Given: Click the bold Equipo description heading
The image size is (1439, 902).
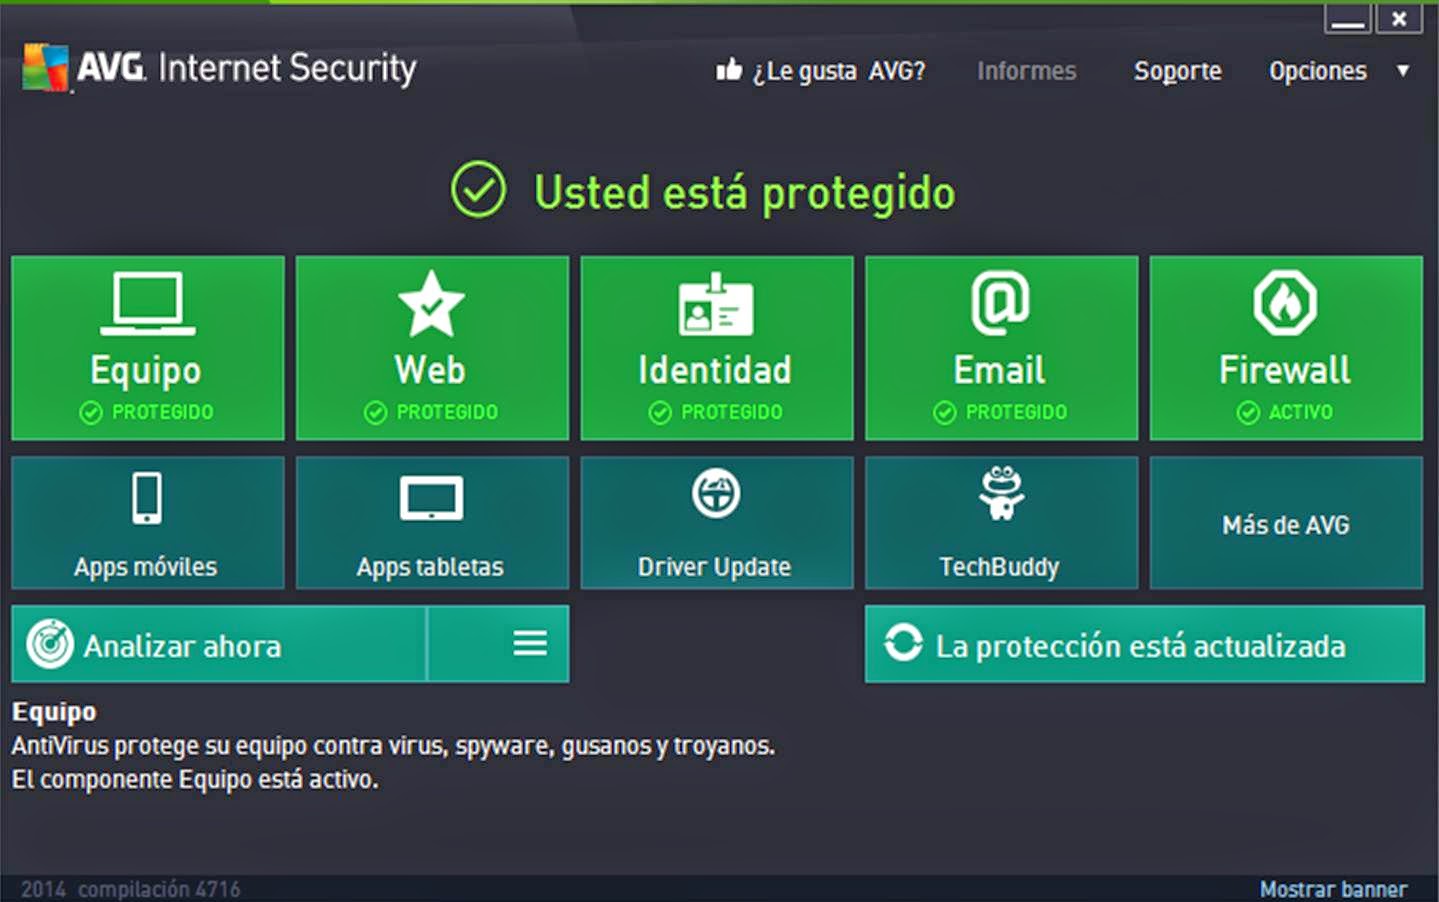Looking at the screenshot, I should tap(55, 712).
